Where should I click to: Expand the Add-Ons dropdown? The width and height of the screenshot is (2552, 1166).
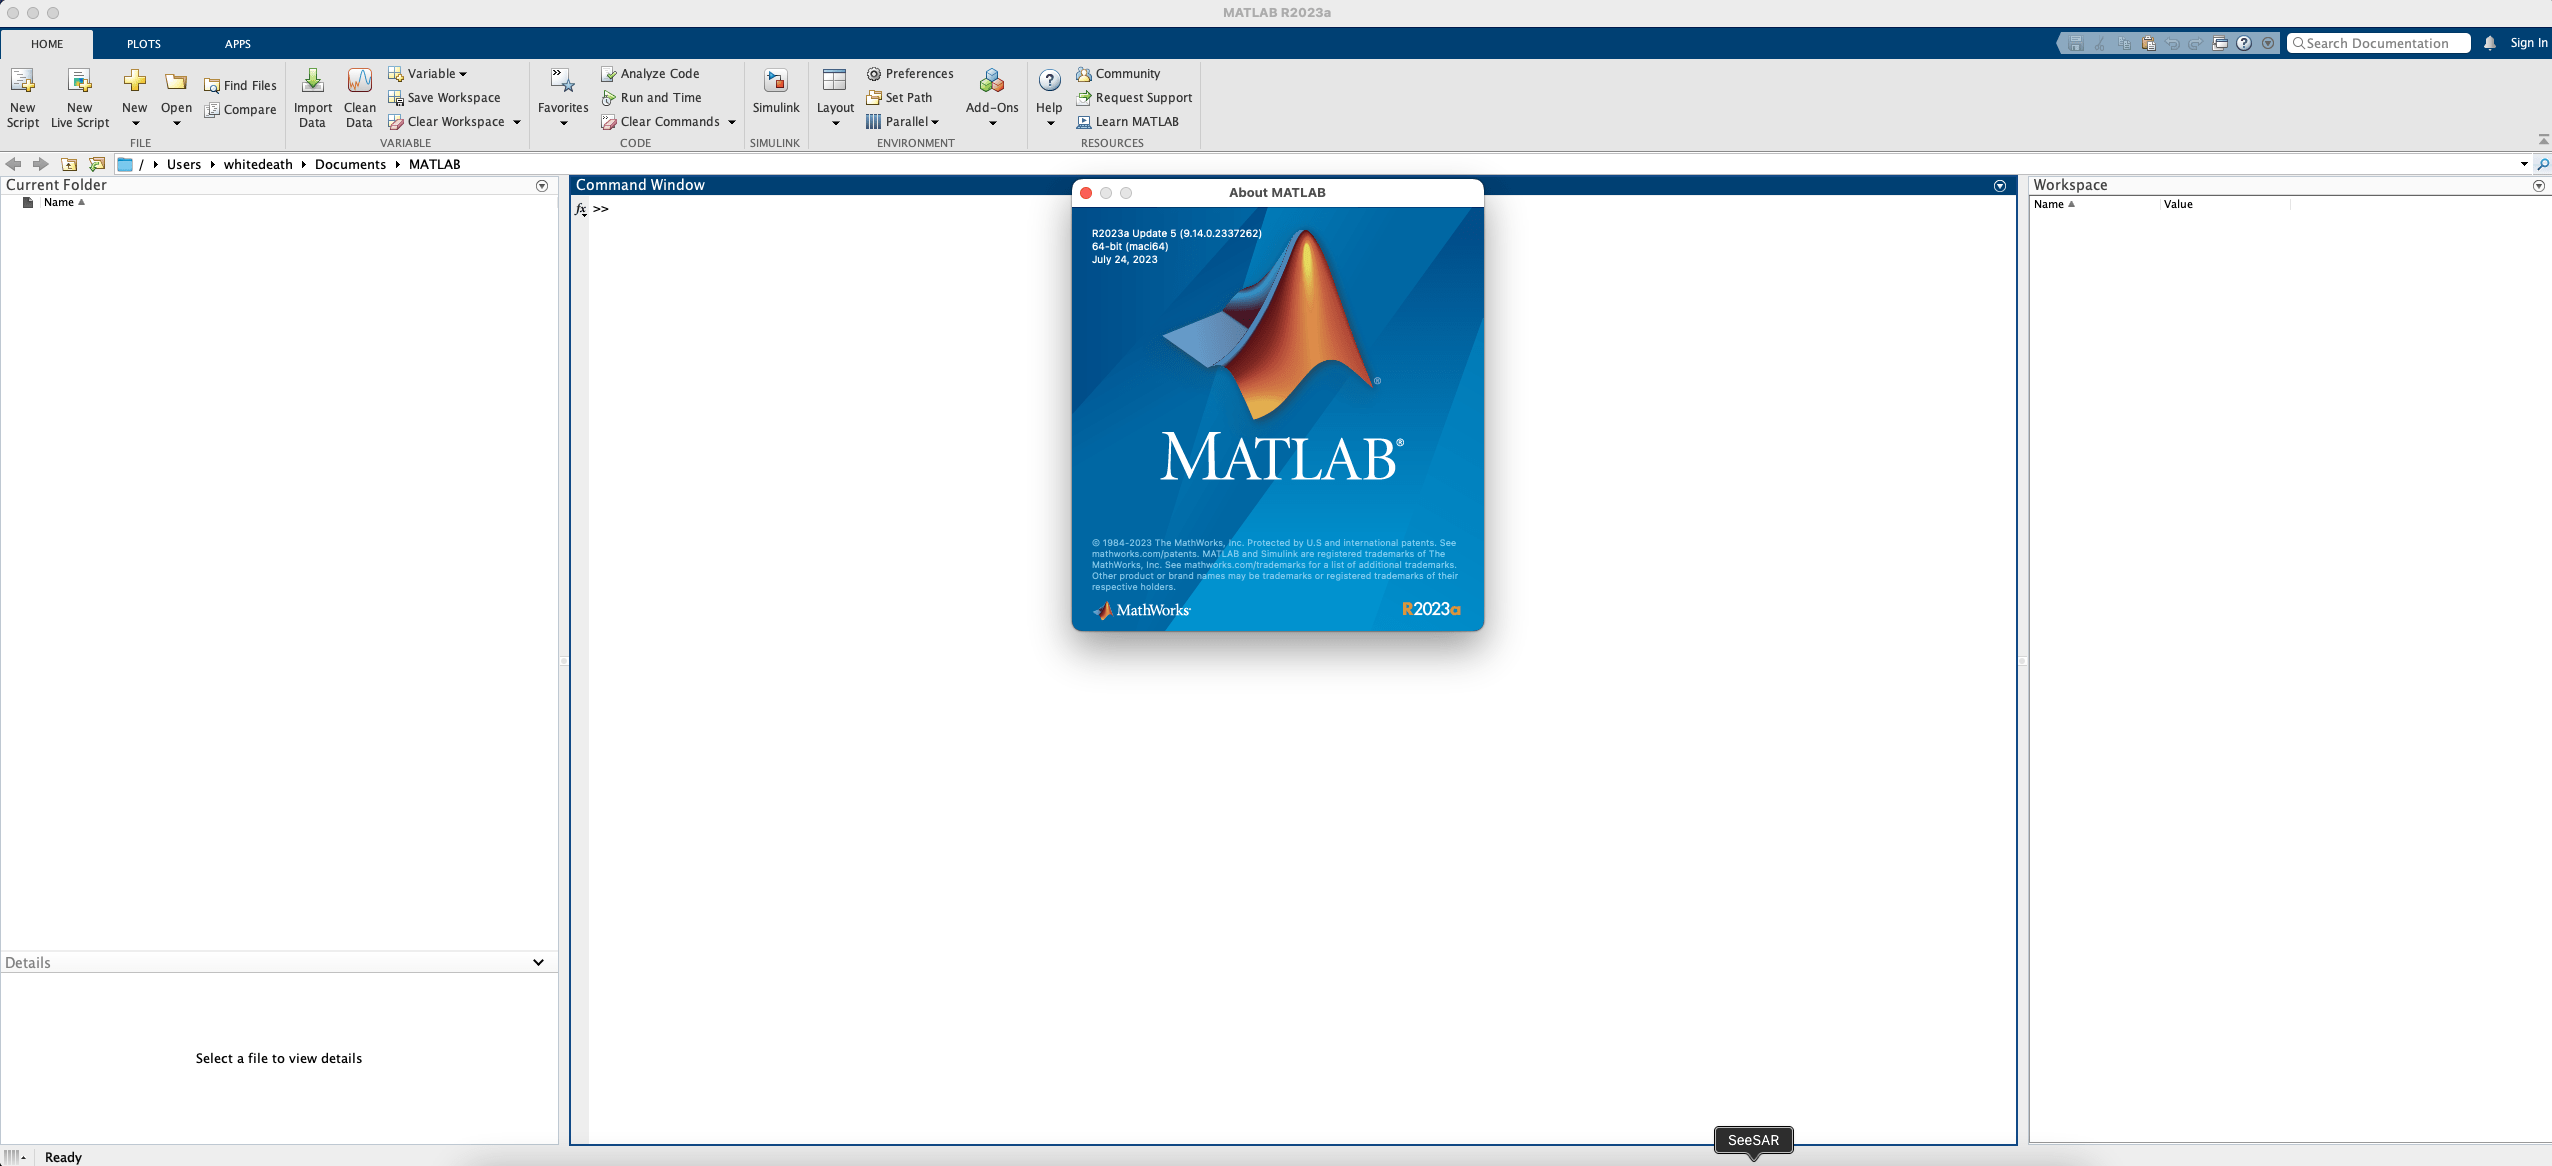pyautogui.click(x=992, y=124)
